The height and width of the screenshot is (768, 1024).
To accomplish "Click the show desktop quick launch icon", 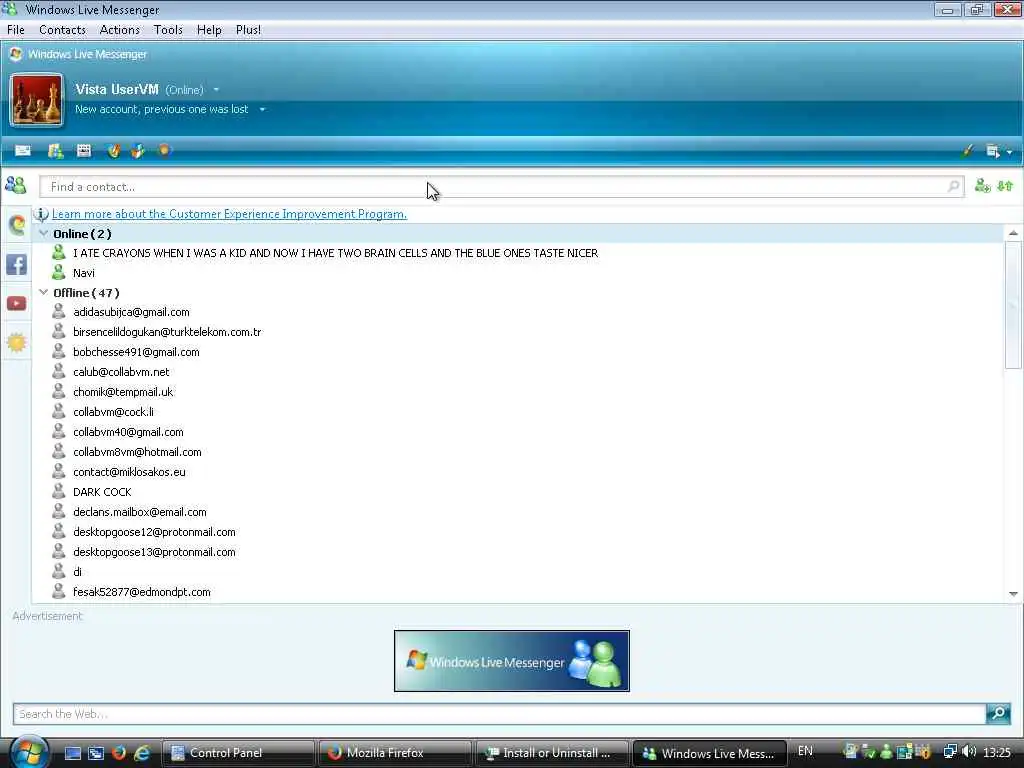I will coord(72,753).
